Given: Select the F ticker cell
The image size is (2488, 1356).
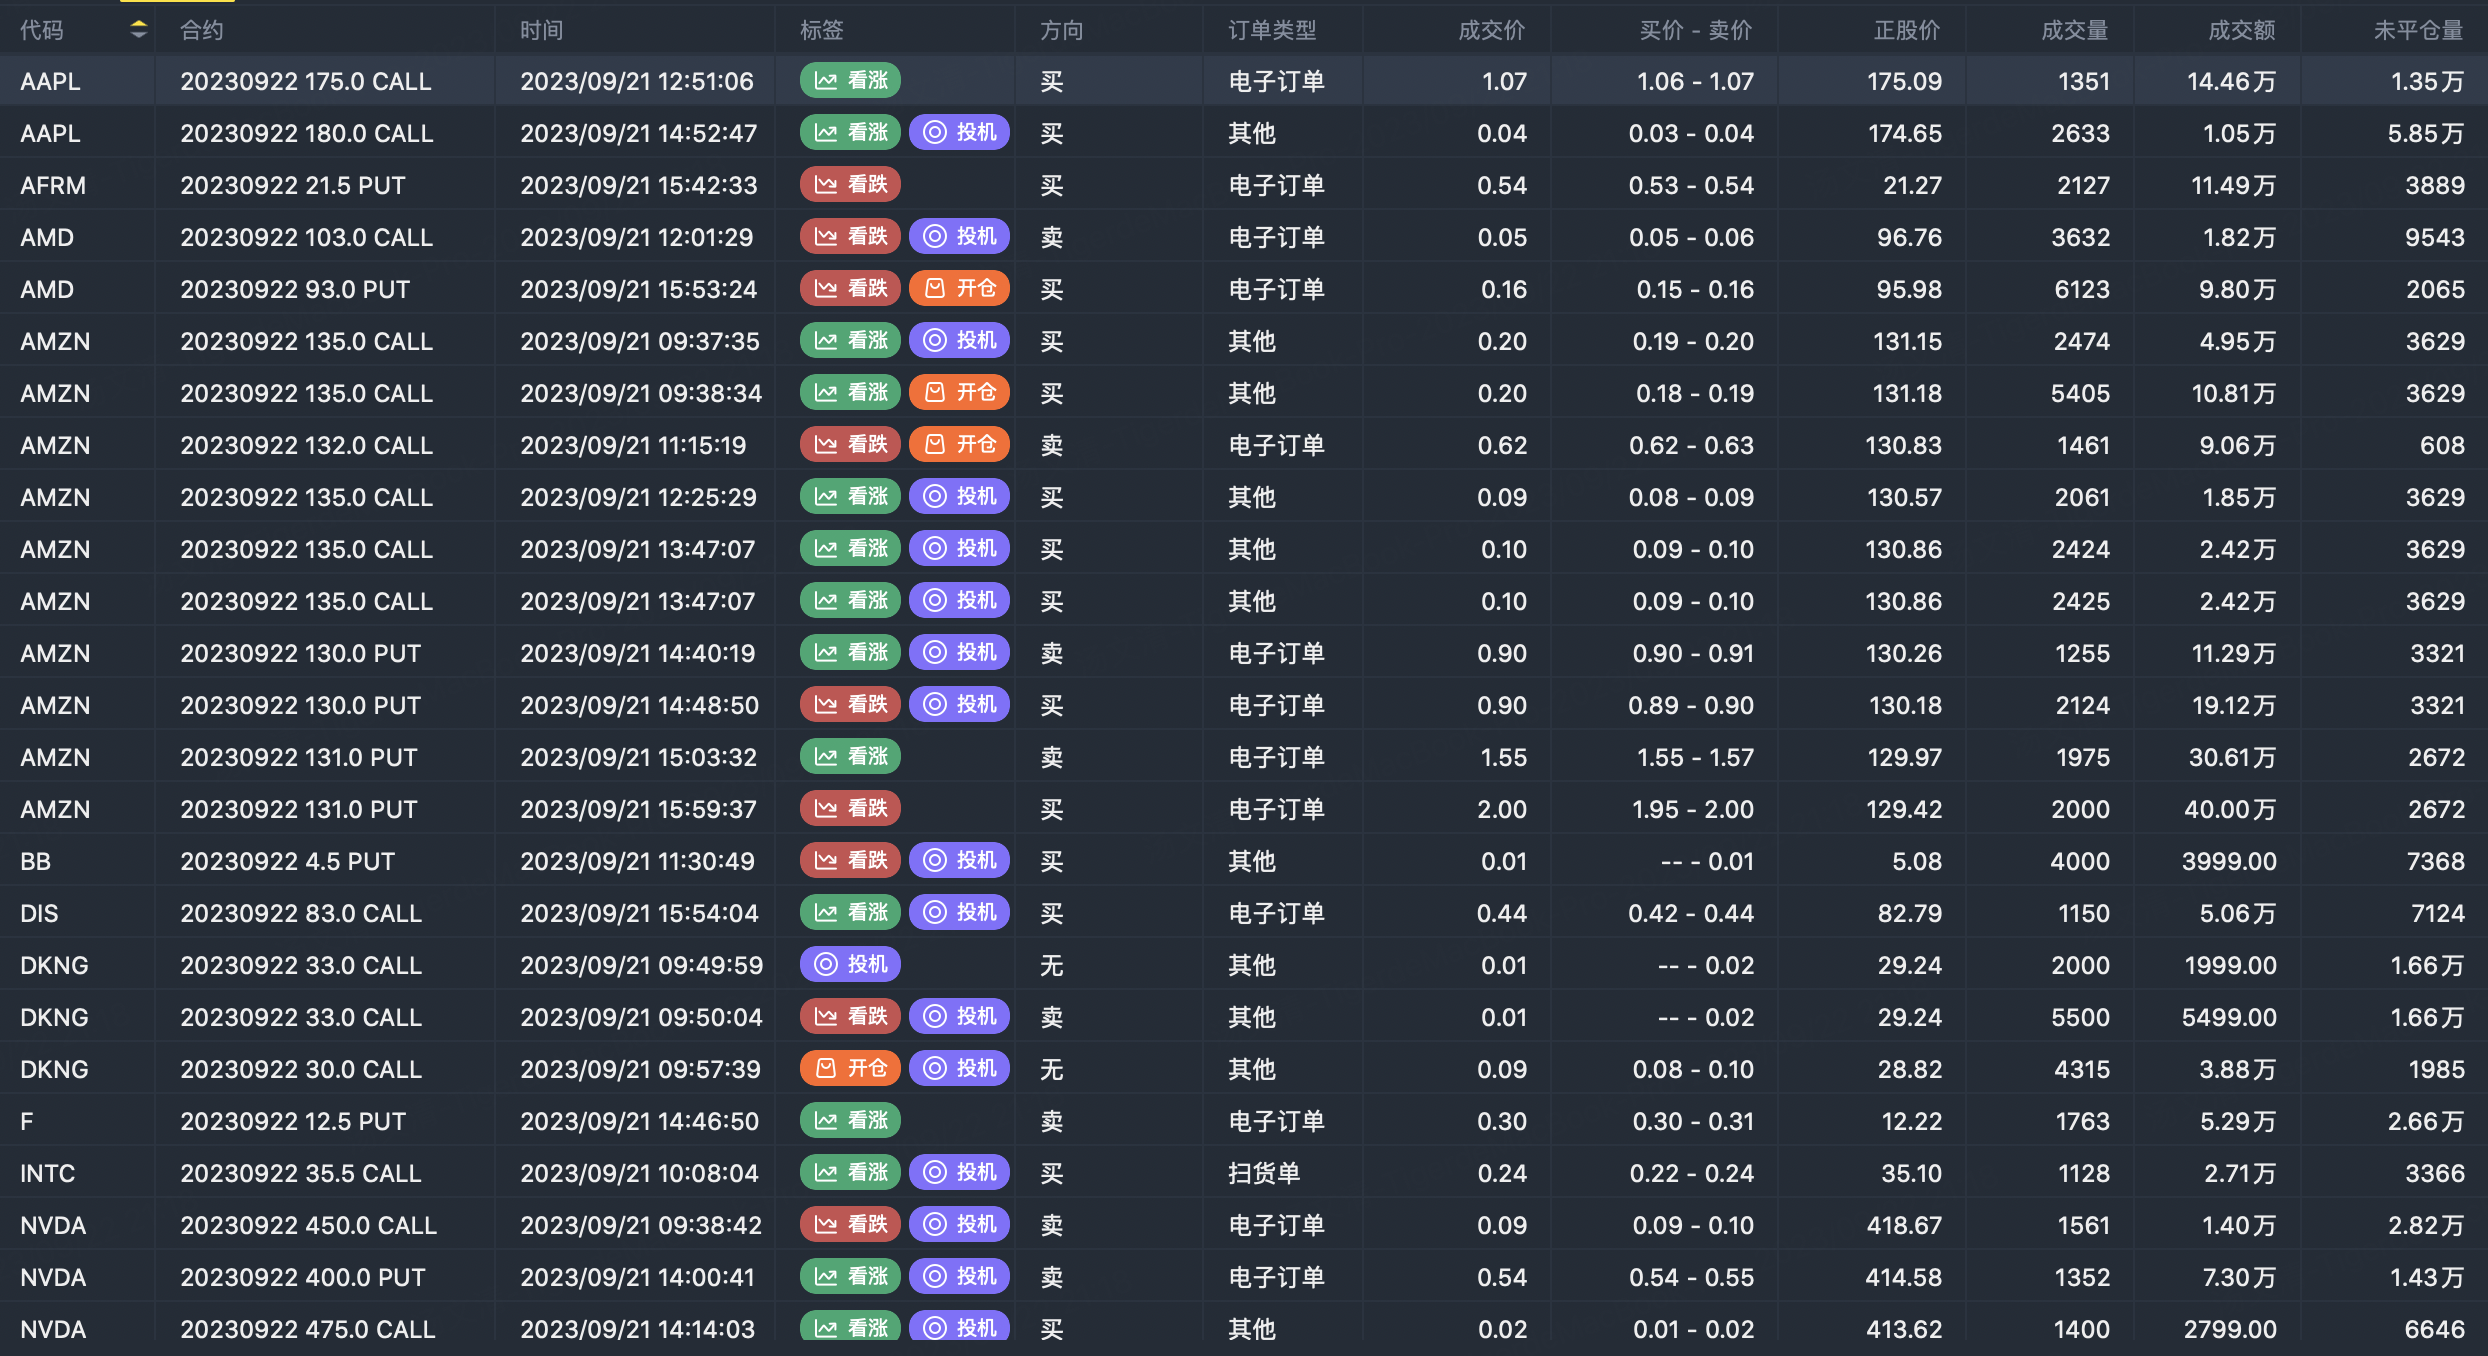Looking at the screenshot, I should point(27,1121).
